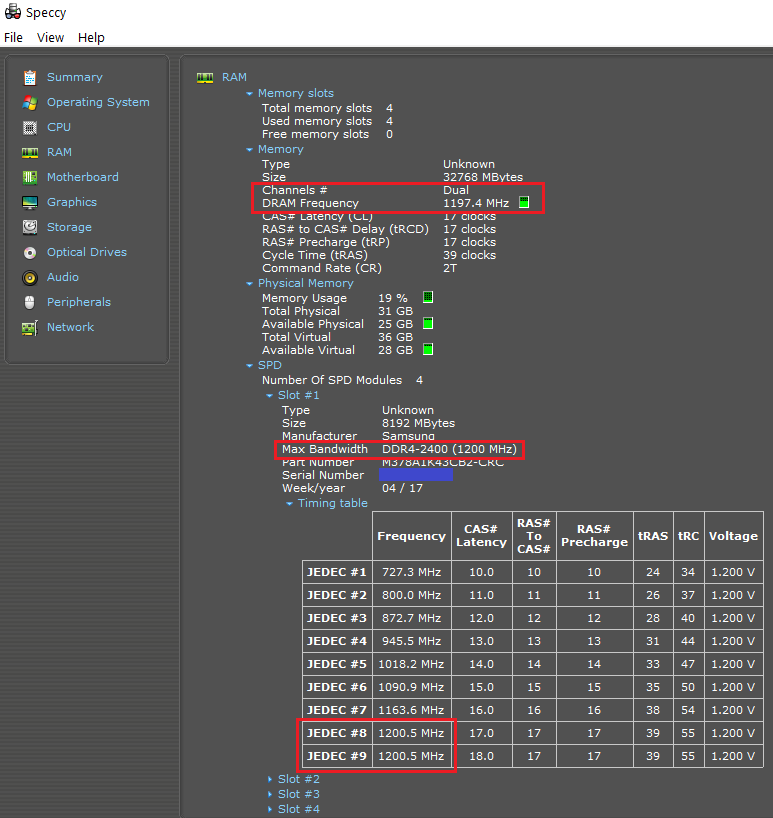Click the 727.3 MHz frequency cell
The image size is (773, 818).
pyautogui.click(x=412, y=572)
